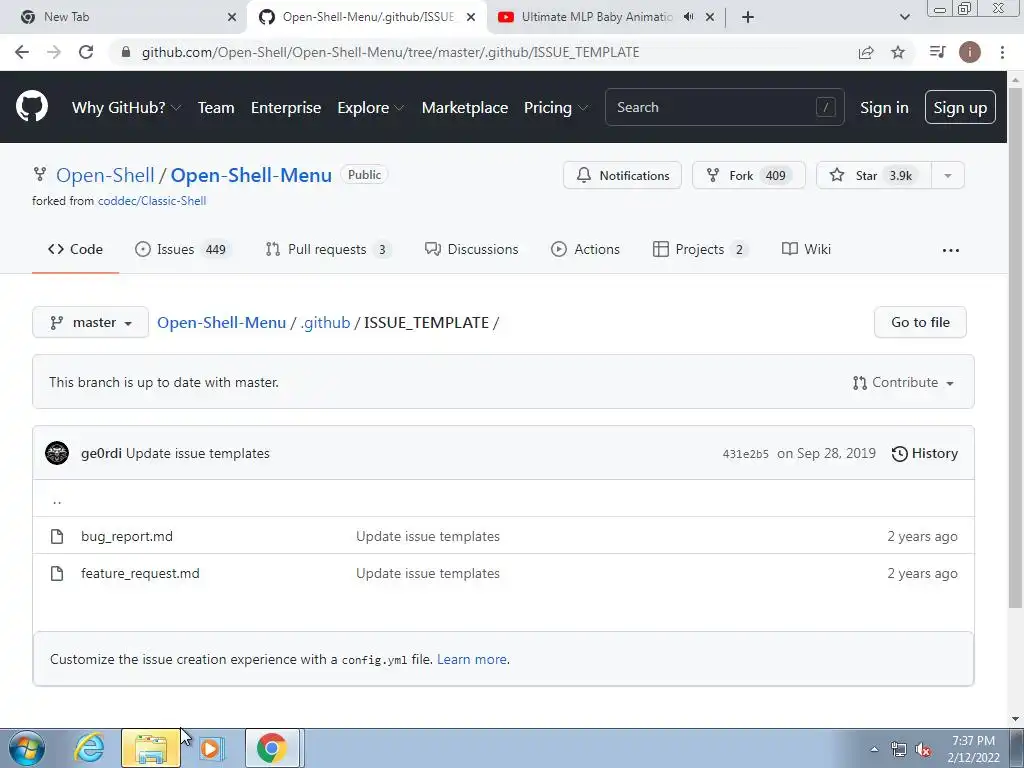Show hidden tray icons arrow
1024x768 pixels.
tap(874, 749)
